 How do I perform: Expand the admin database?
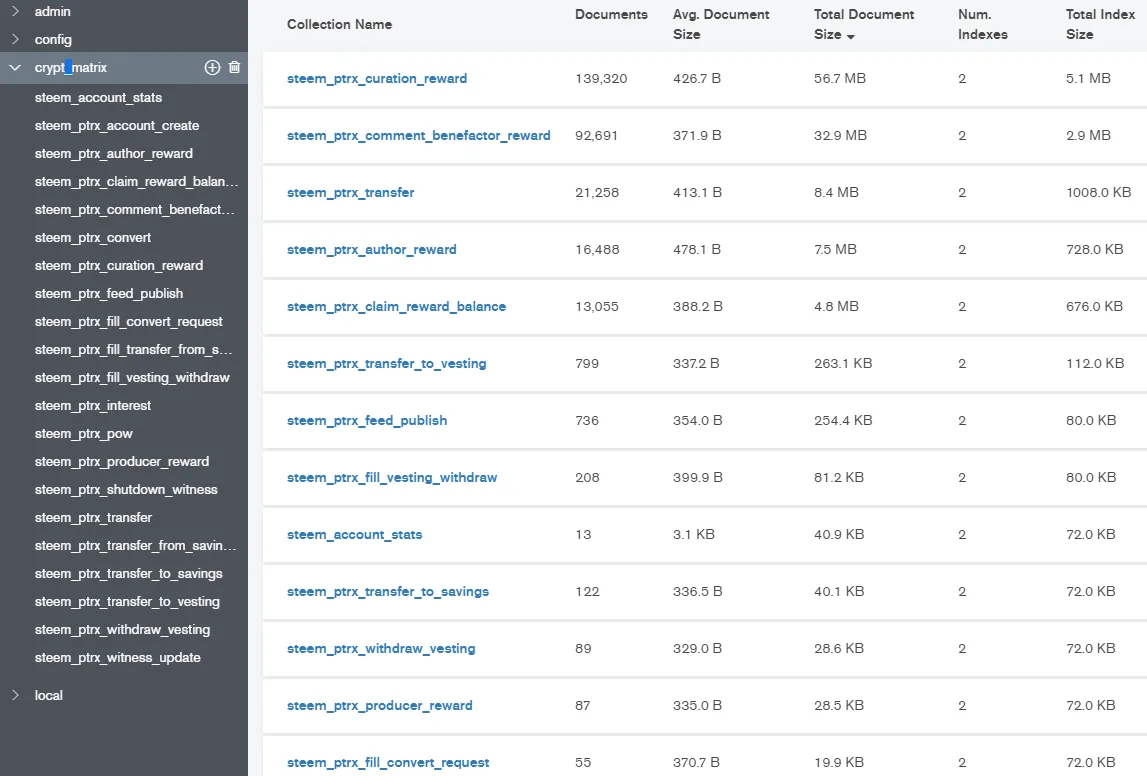[15, 11]
